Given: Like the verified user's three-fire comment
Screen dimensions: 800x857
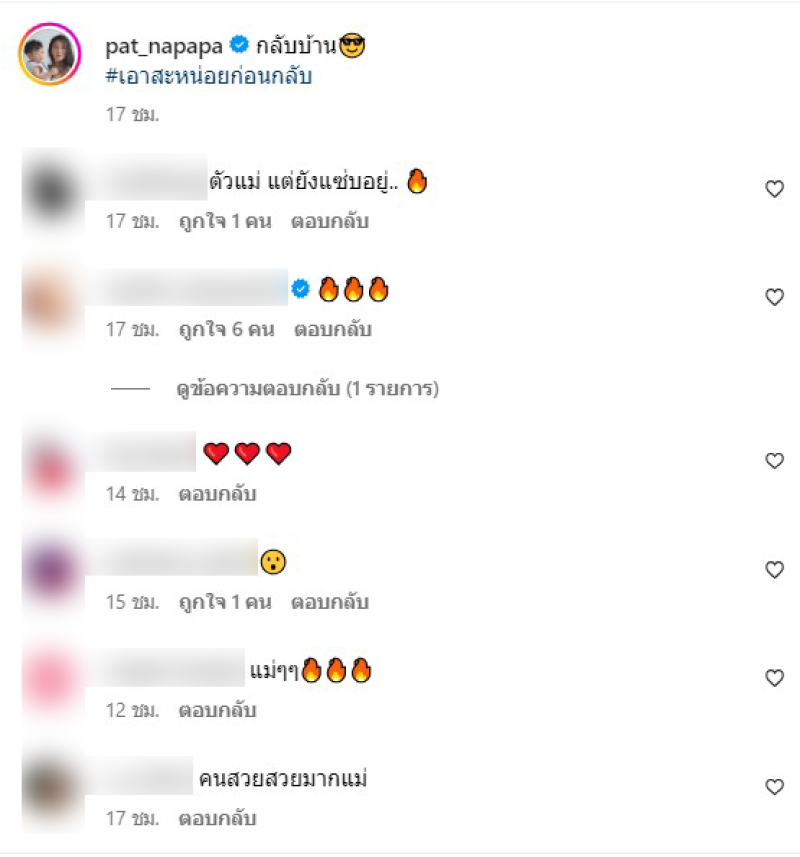Looking at the screenshot, I should click(x=774, y=297).
